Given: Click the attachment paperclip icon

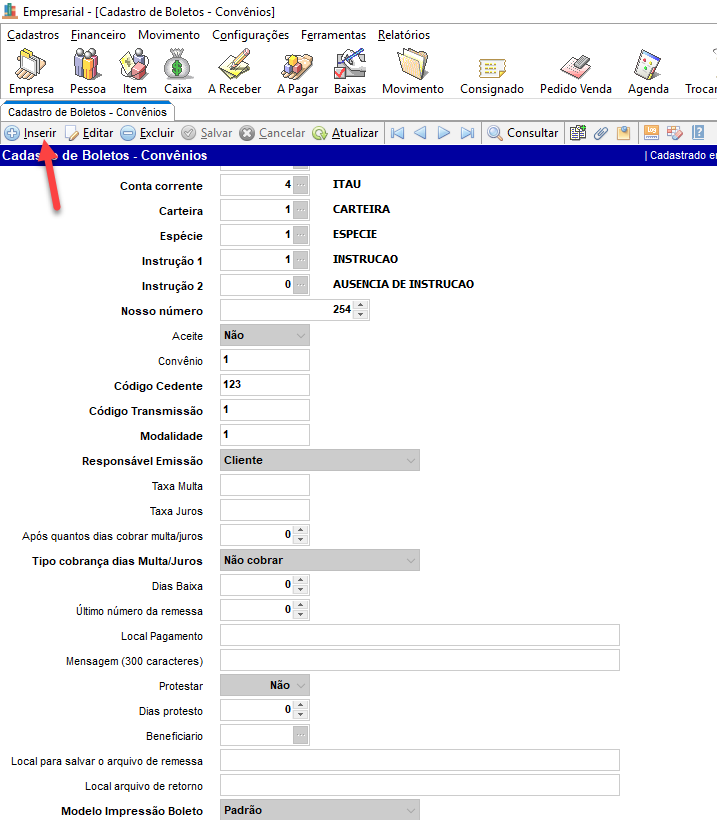Looking at the screenshot, I should (x=601, y=133).
